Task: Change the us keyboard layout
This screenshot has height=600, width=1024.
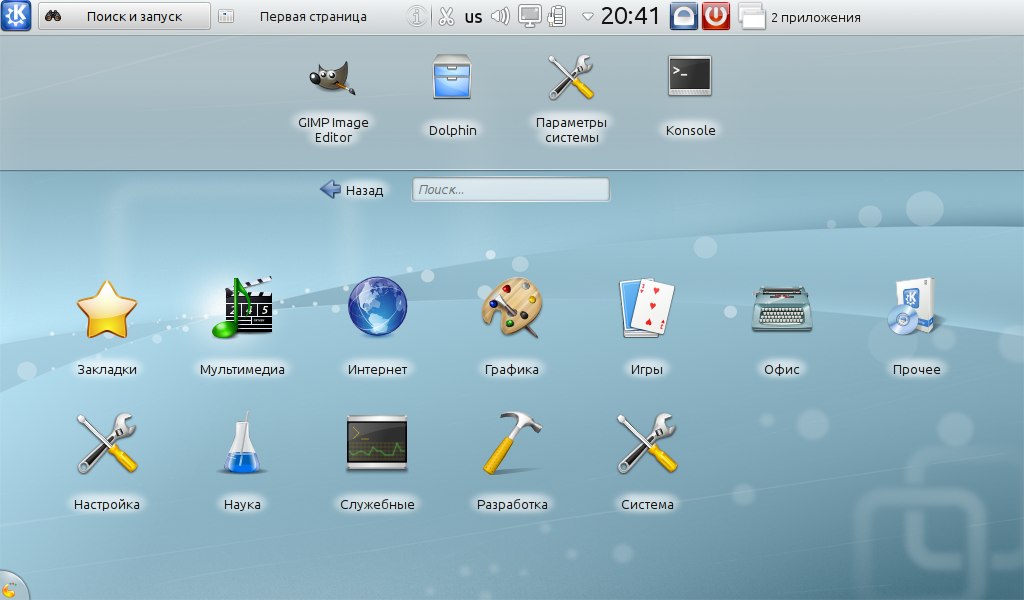Action: point(473,17)
